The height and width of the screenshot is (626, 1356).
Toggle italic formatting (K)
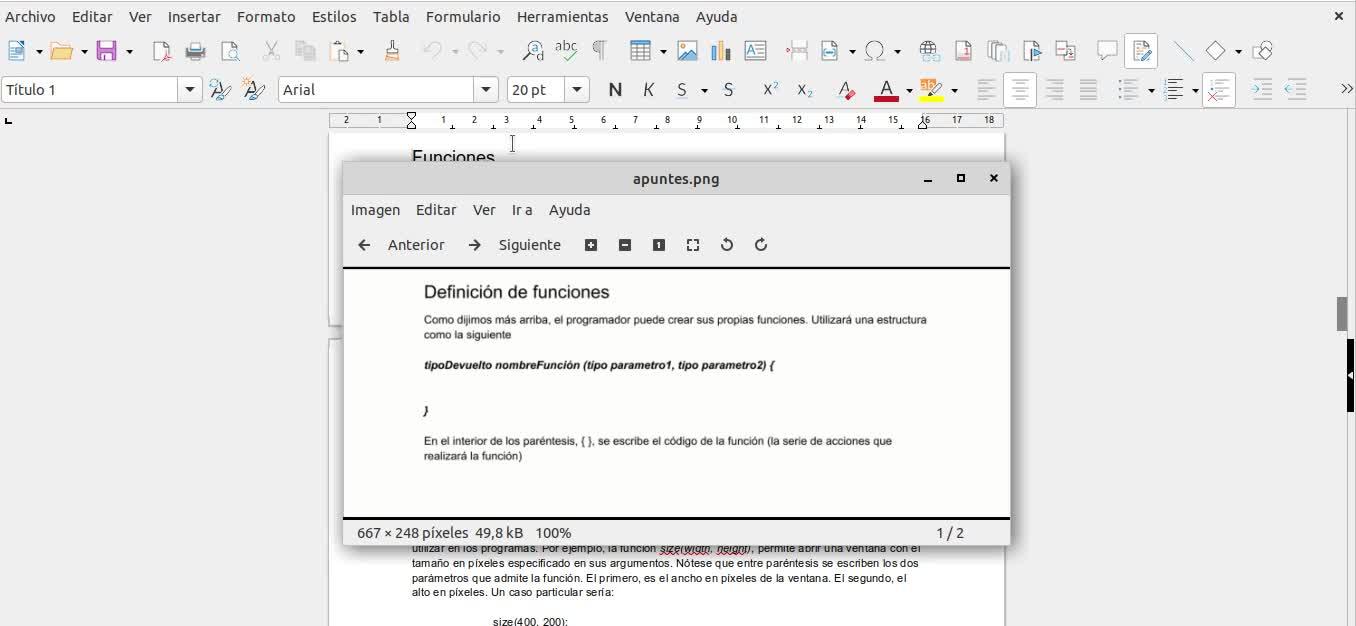point(648,90)
